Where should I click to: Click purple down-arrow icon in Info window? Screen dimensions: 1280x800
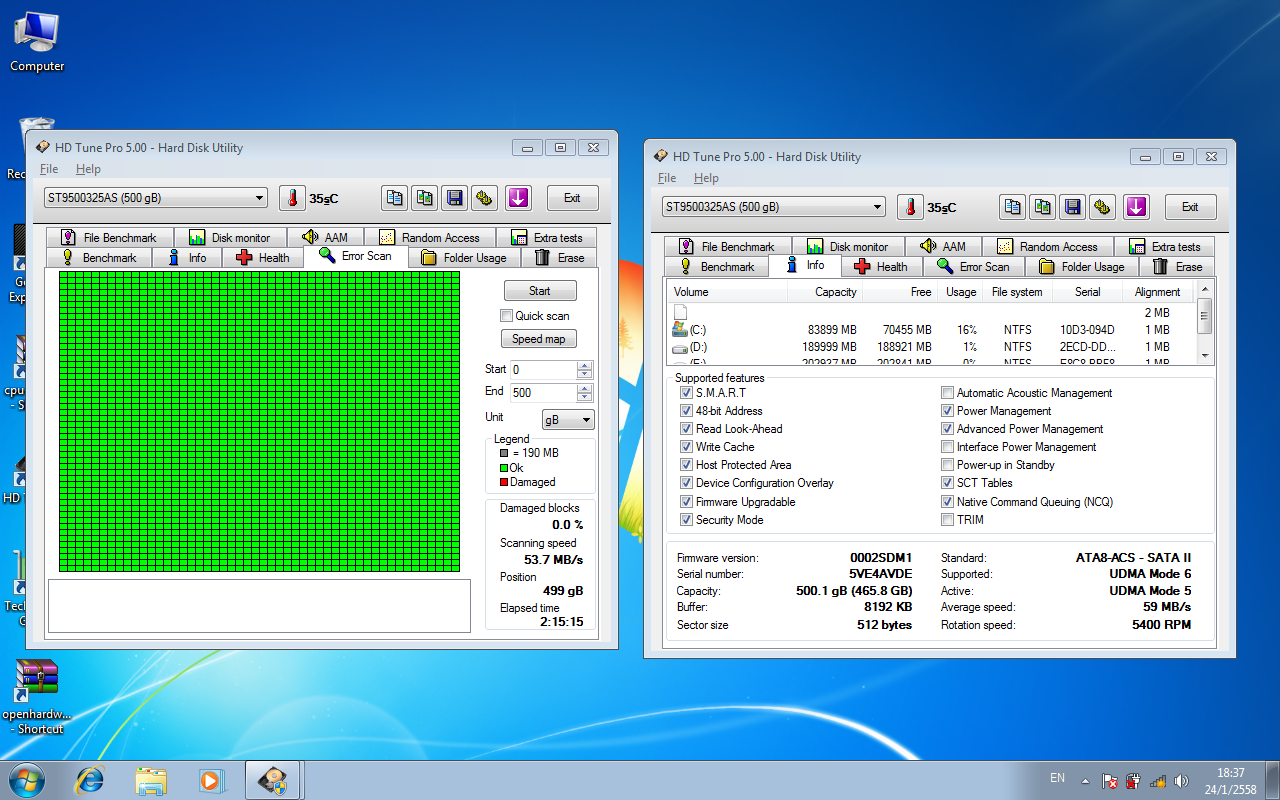tap(1136, 207)
